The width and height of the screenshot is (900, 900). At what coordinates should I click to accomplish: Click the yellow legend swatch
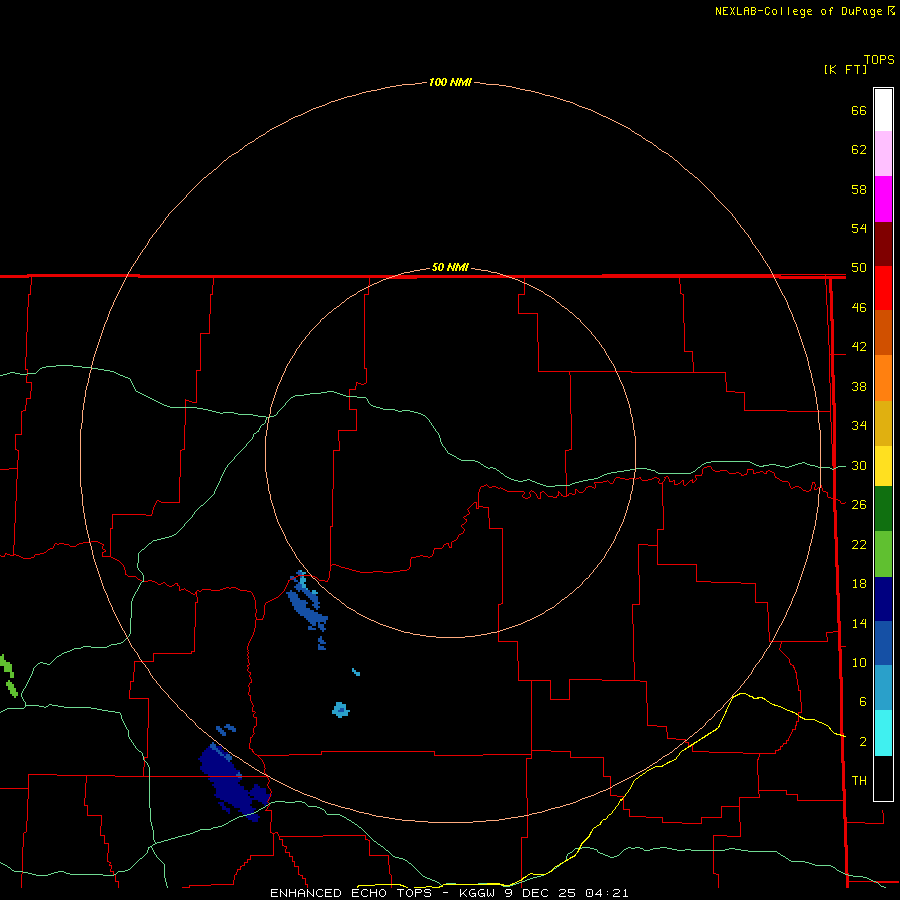883,466
